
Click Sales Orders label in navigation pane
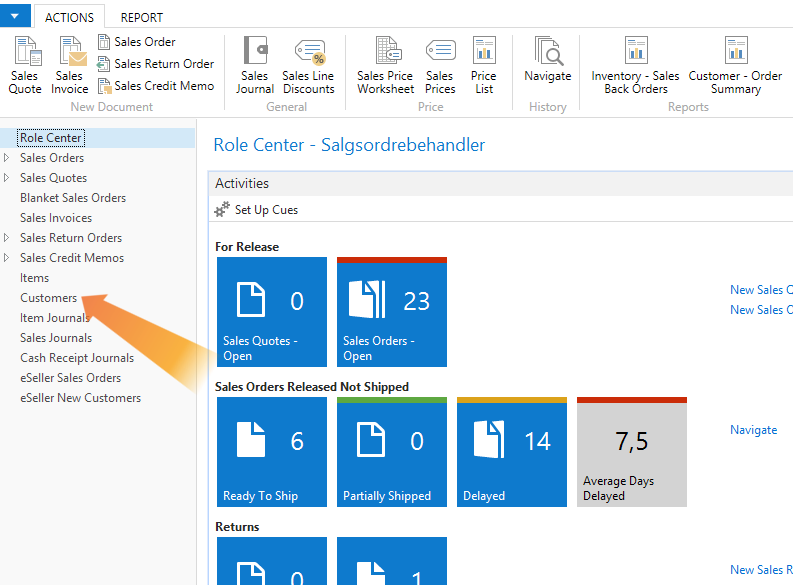click(52, 158)
